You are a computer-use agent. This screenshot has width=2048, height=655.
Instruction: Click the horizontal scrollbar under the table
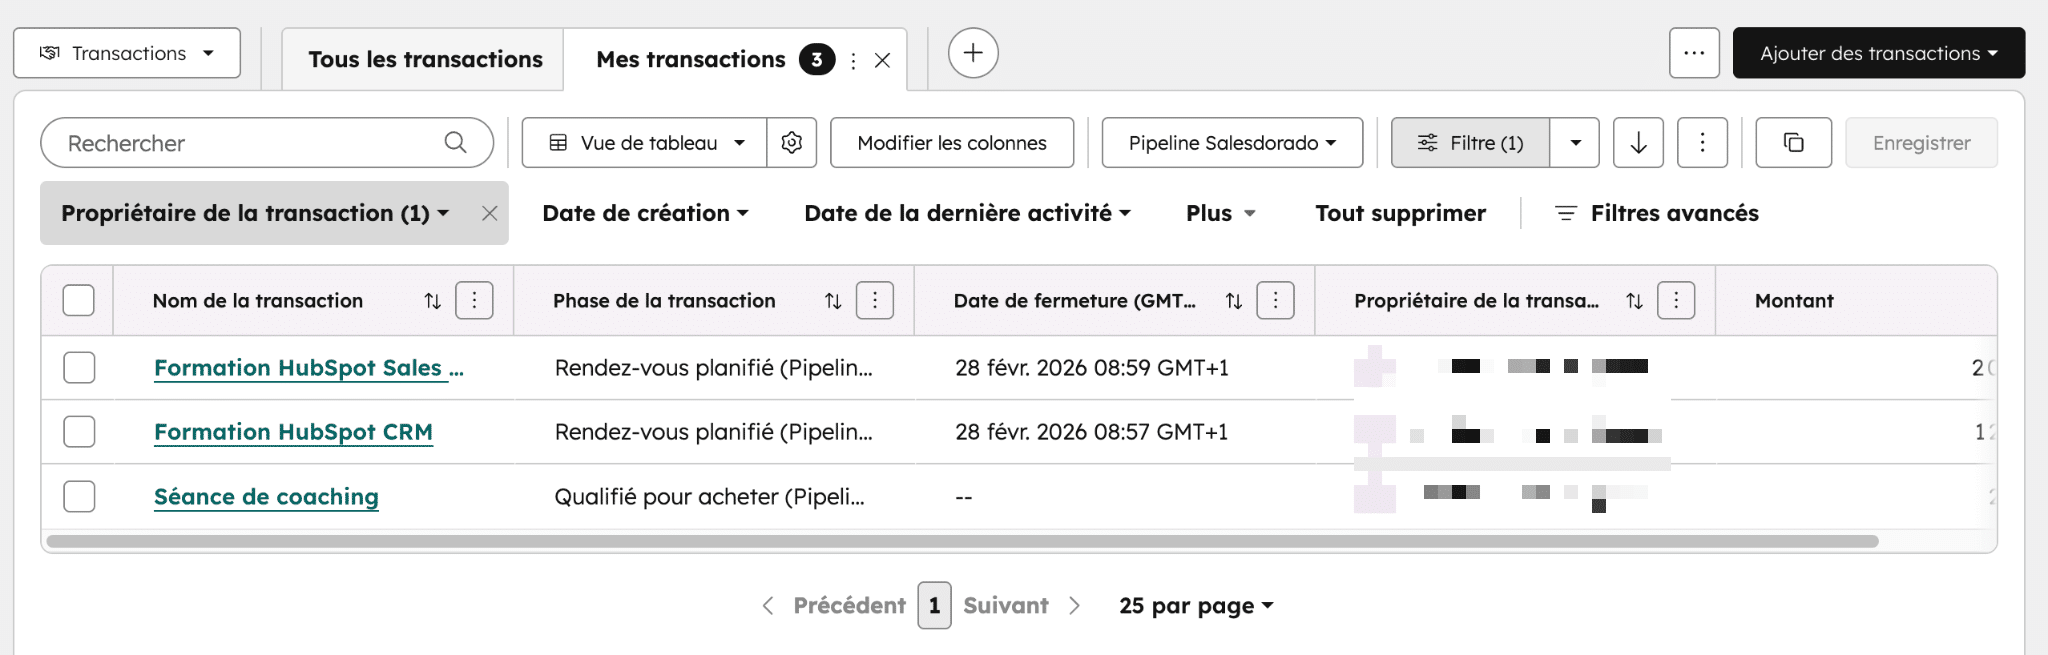[x=960, y=541]
